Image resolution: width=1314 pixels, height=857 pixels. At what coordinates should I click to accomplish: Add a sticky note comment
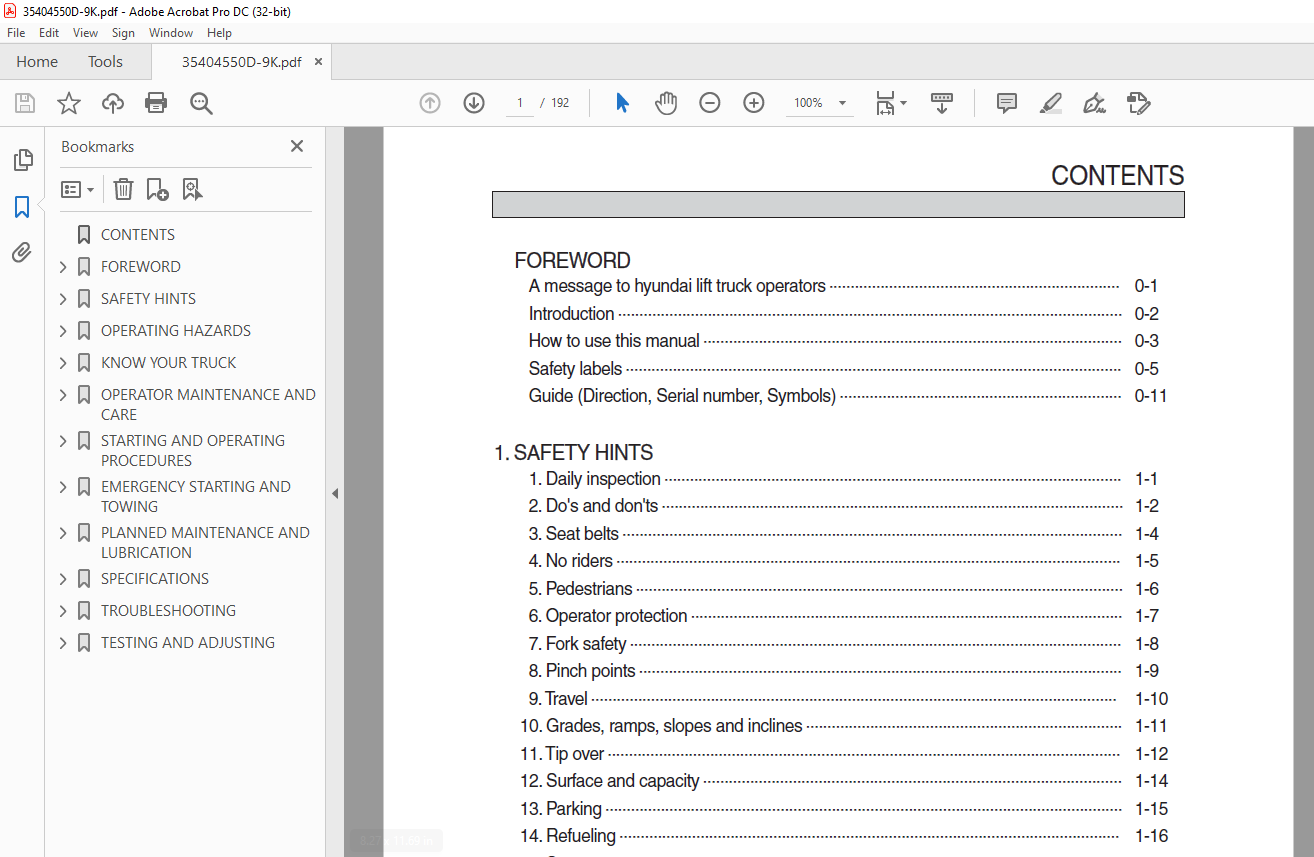(x=1007, y=103)
